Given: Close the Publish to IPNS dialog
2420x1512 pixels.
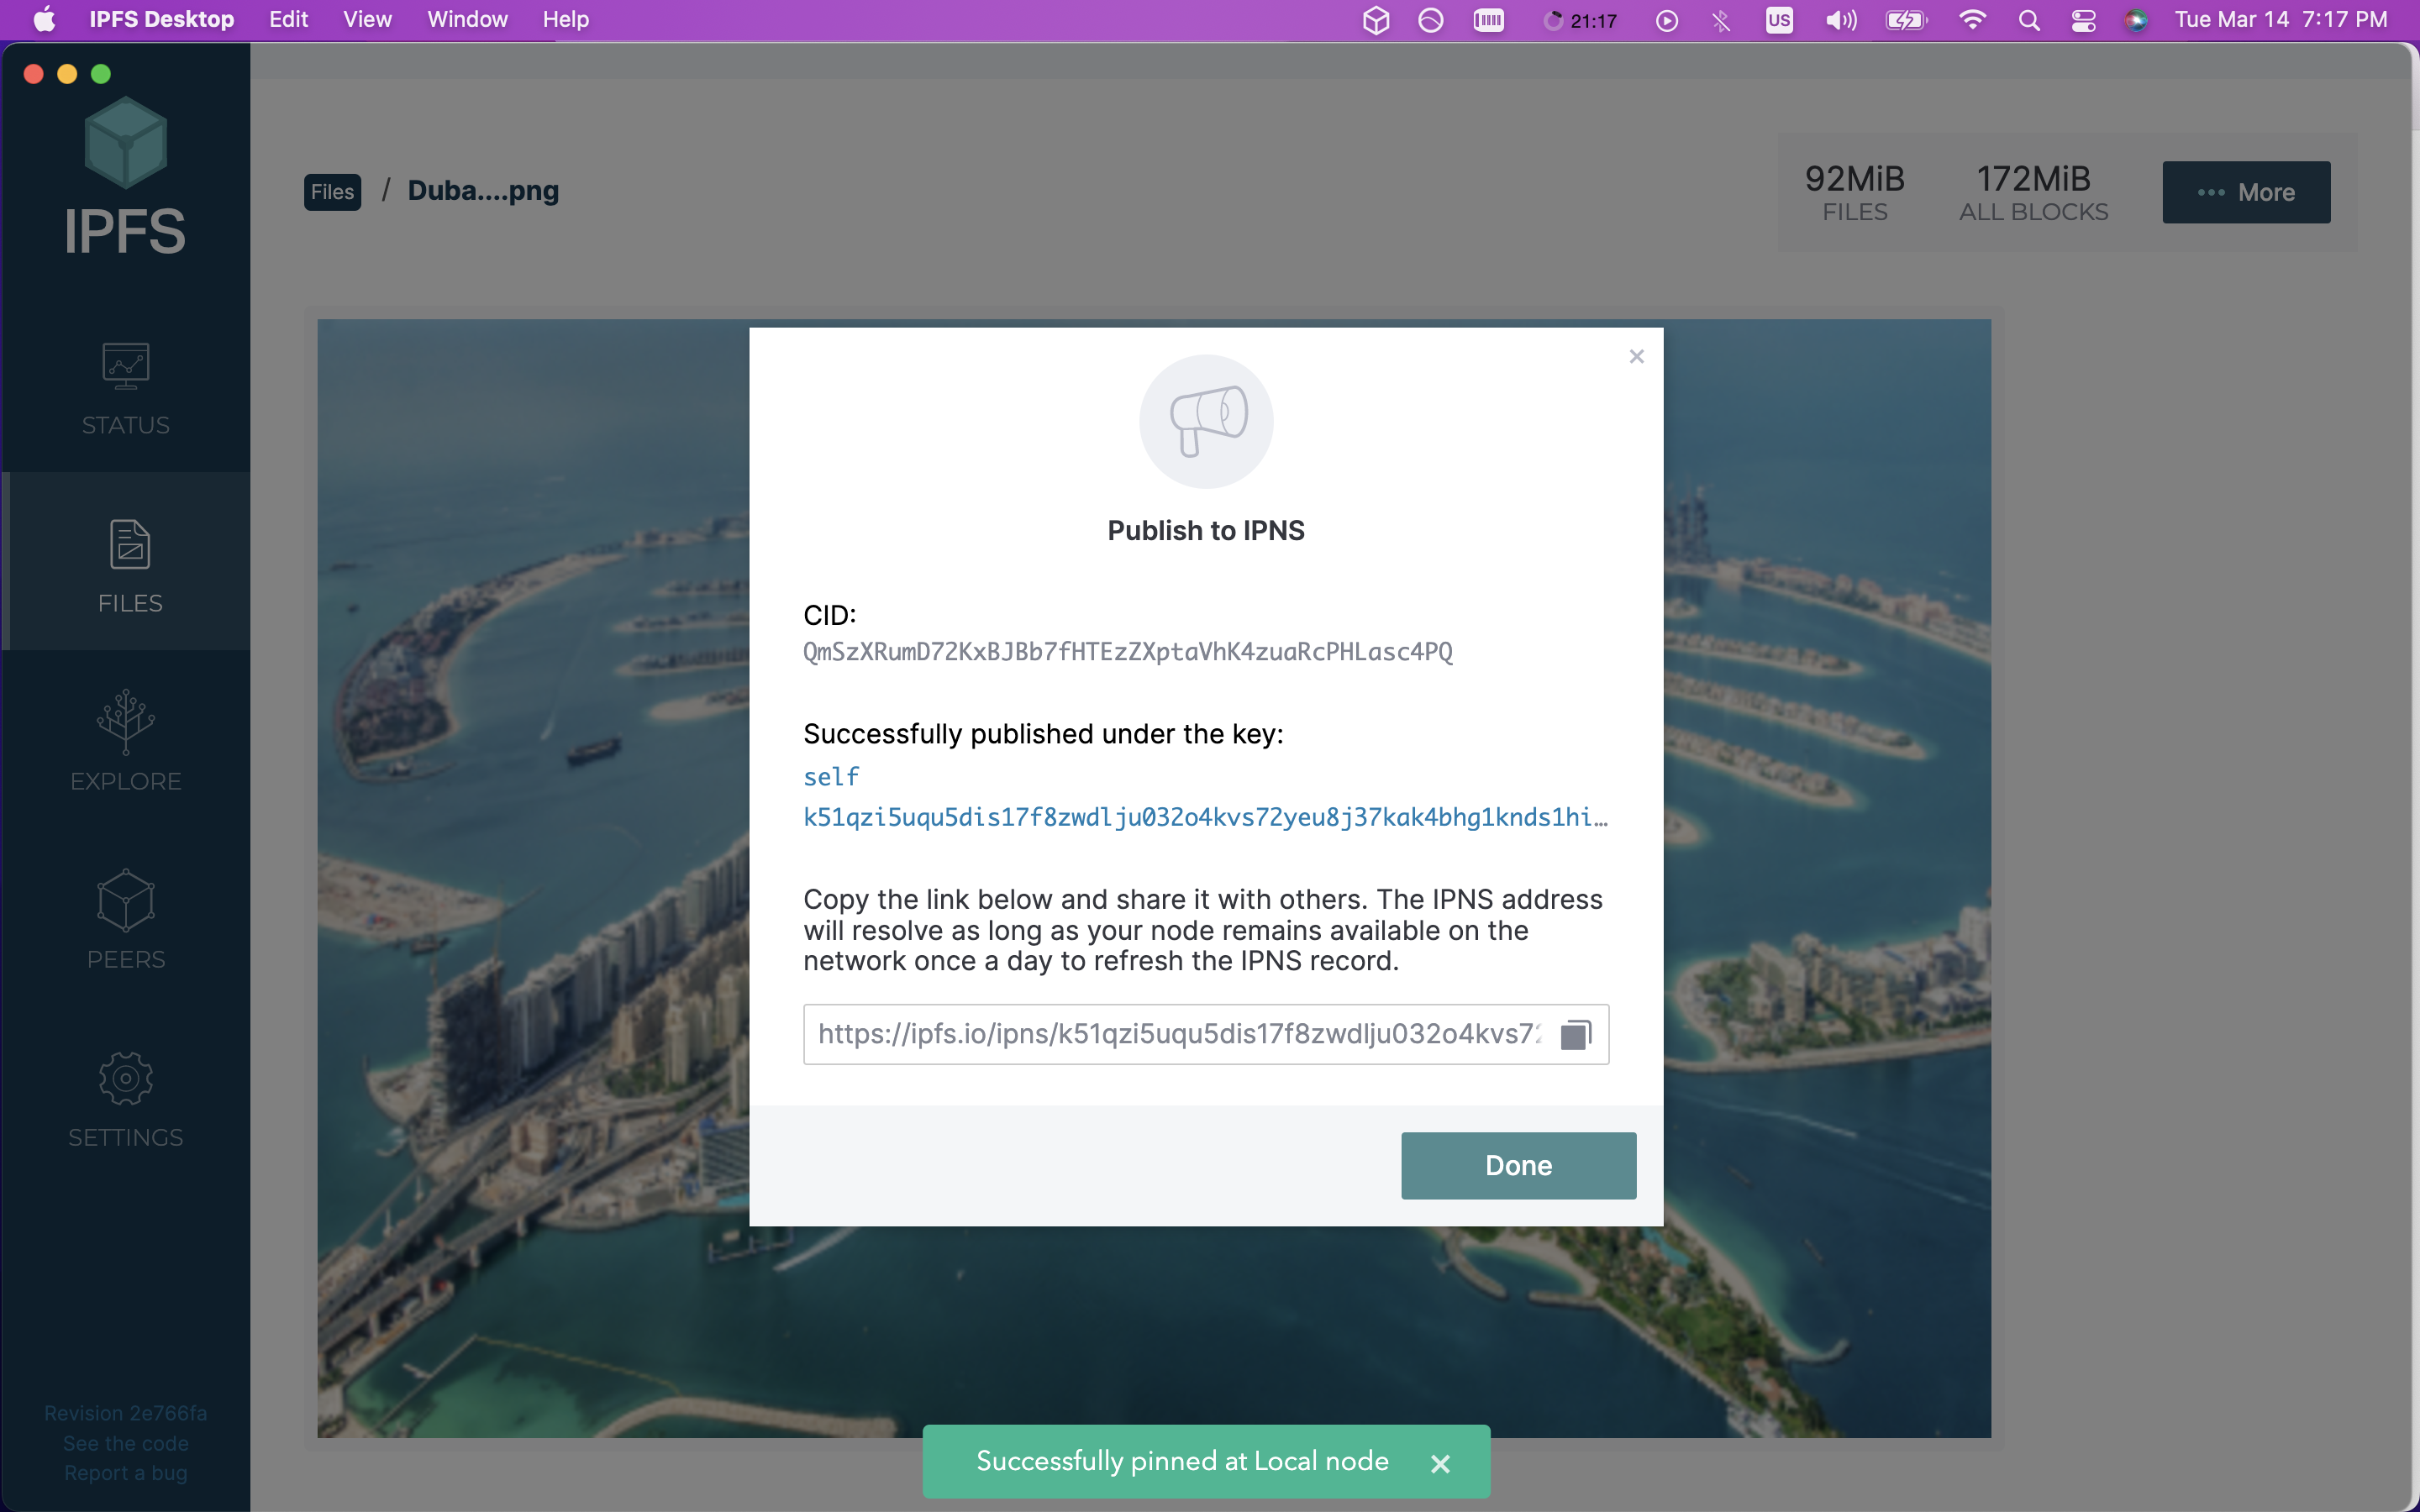Looking at the screenshot, I should click(1636, 357).
